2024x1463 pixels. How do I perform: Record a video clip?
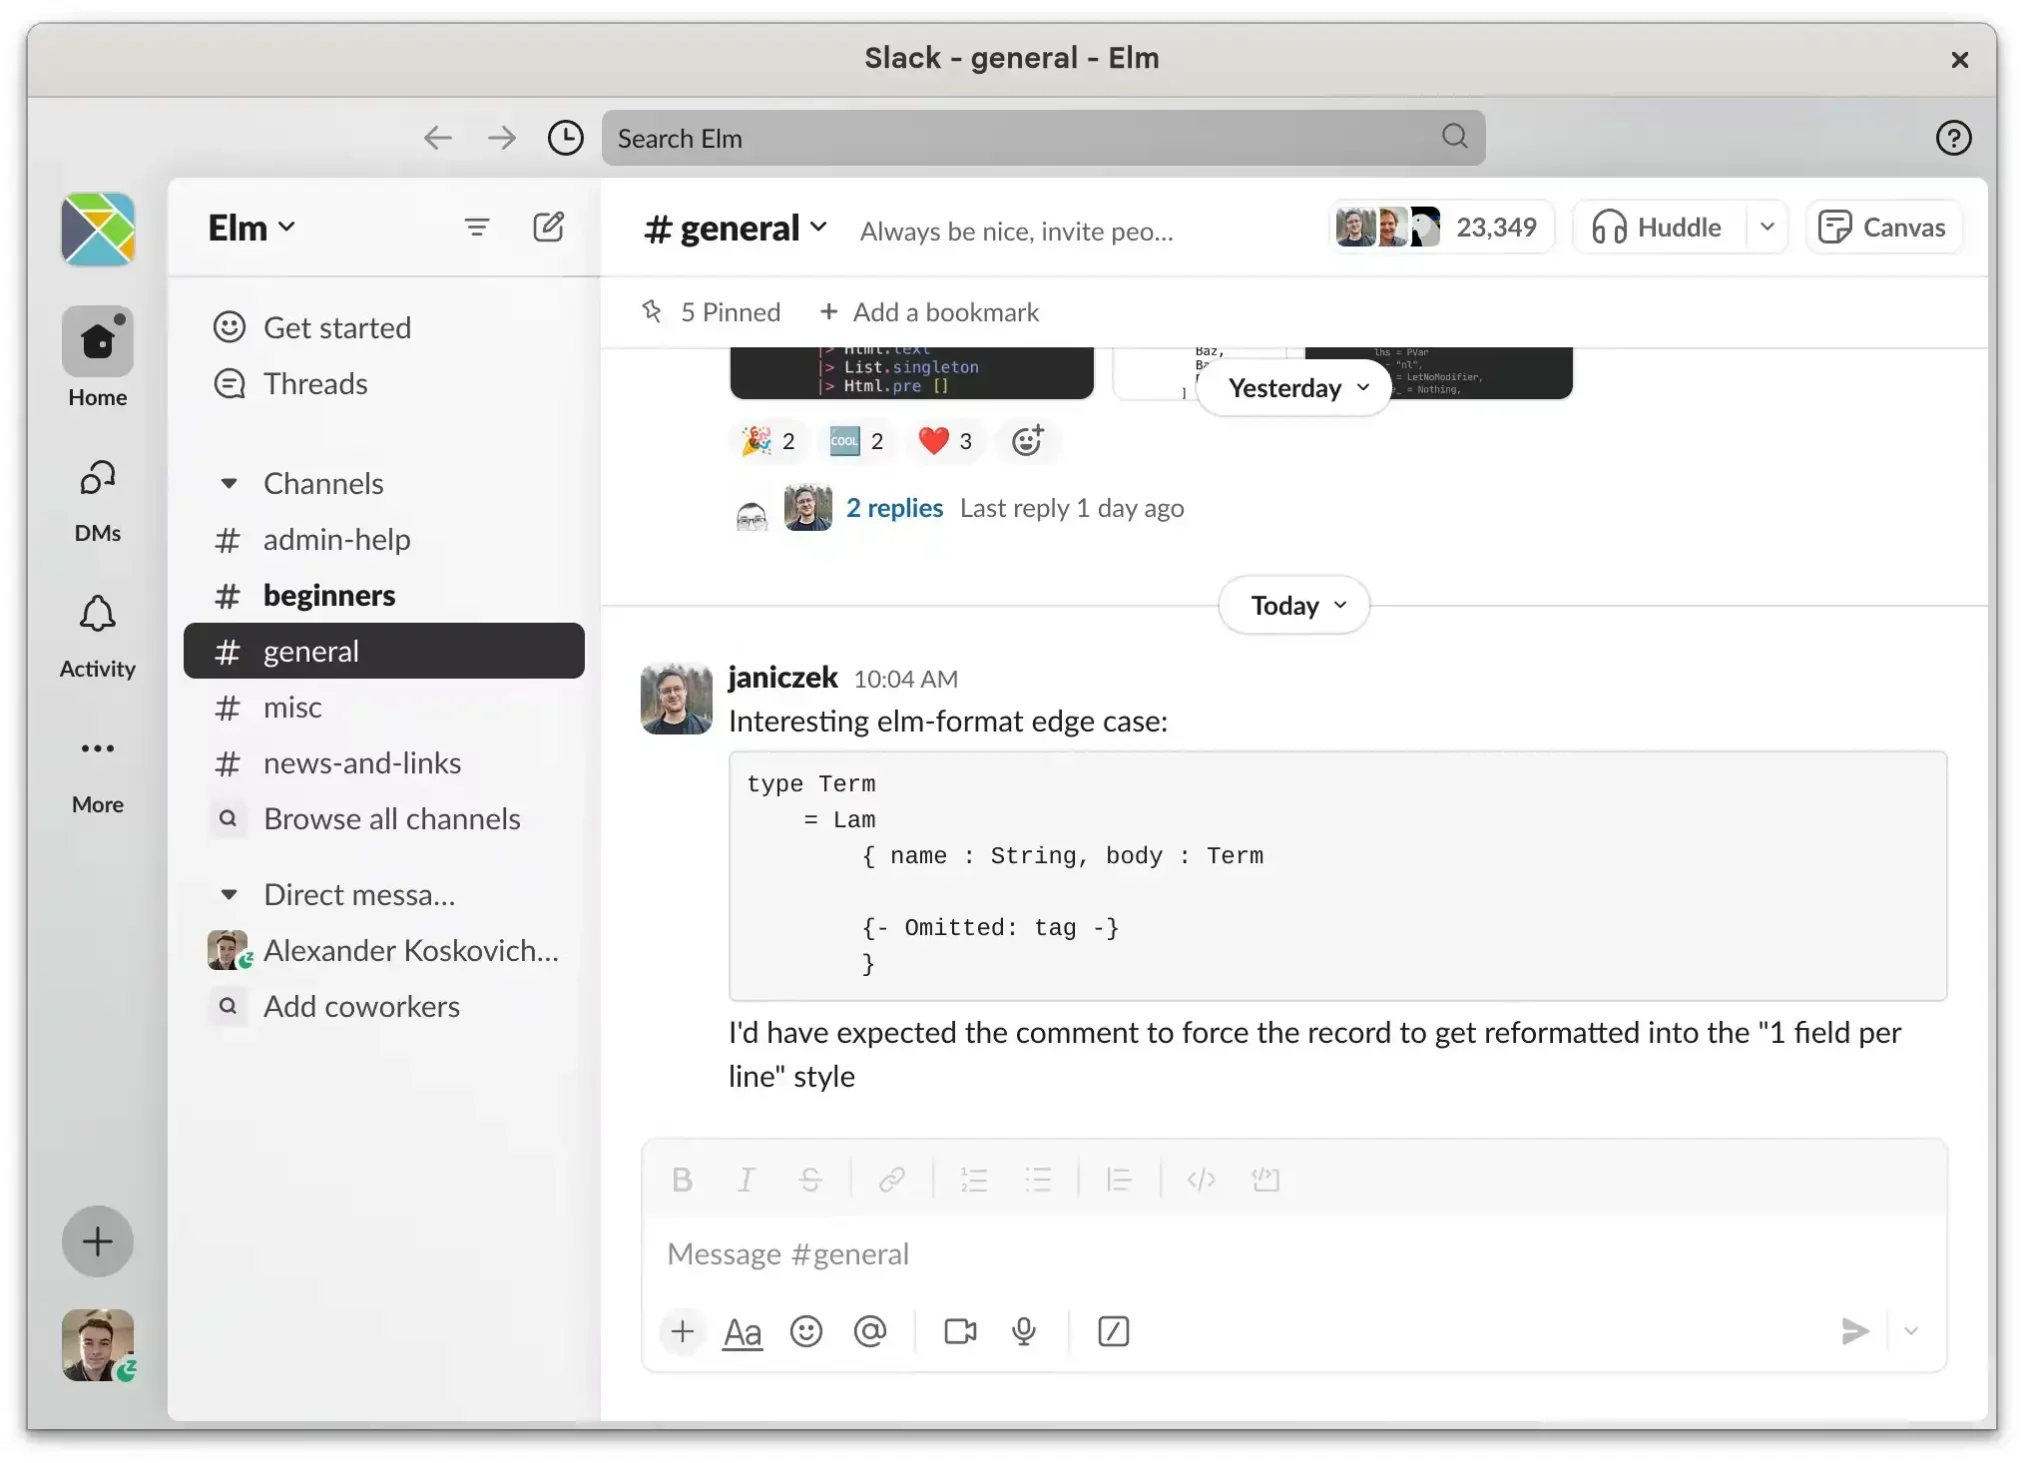pos(960,1331)
